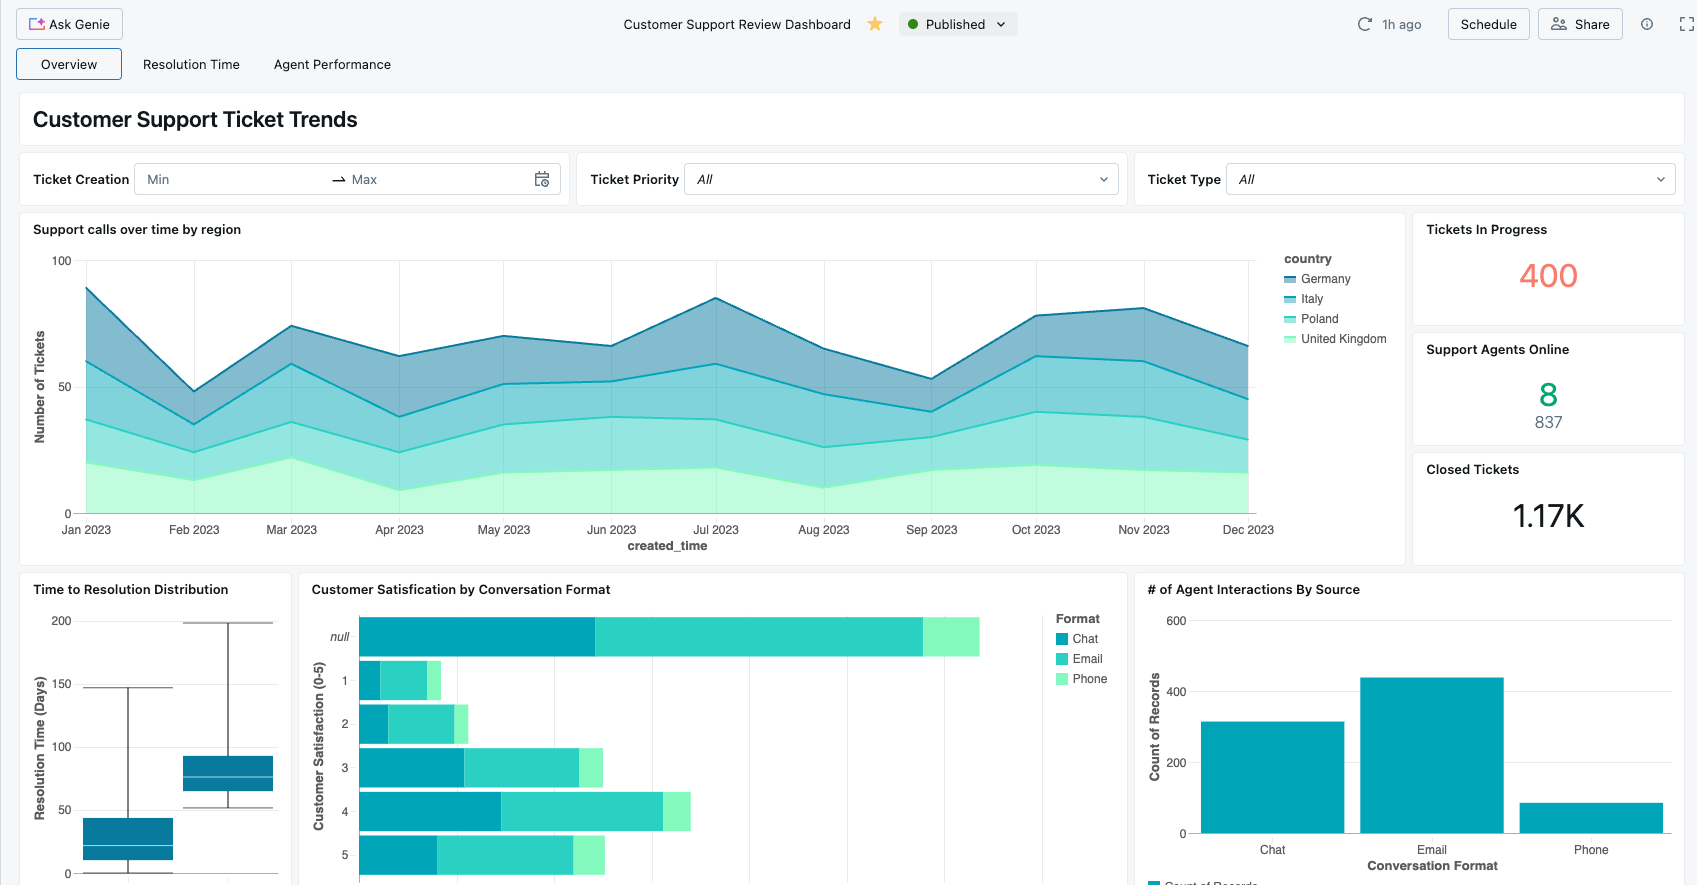This screenshot has width=1697, height=885.
Task: Toggle United Kingdom series in legend
Action: [x=1343, y=339]
